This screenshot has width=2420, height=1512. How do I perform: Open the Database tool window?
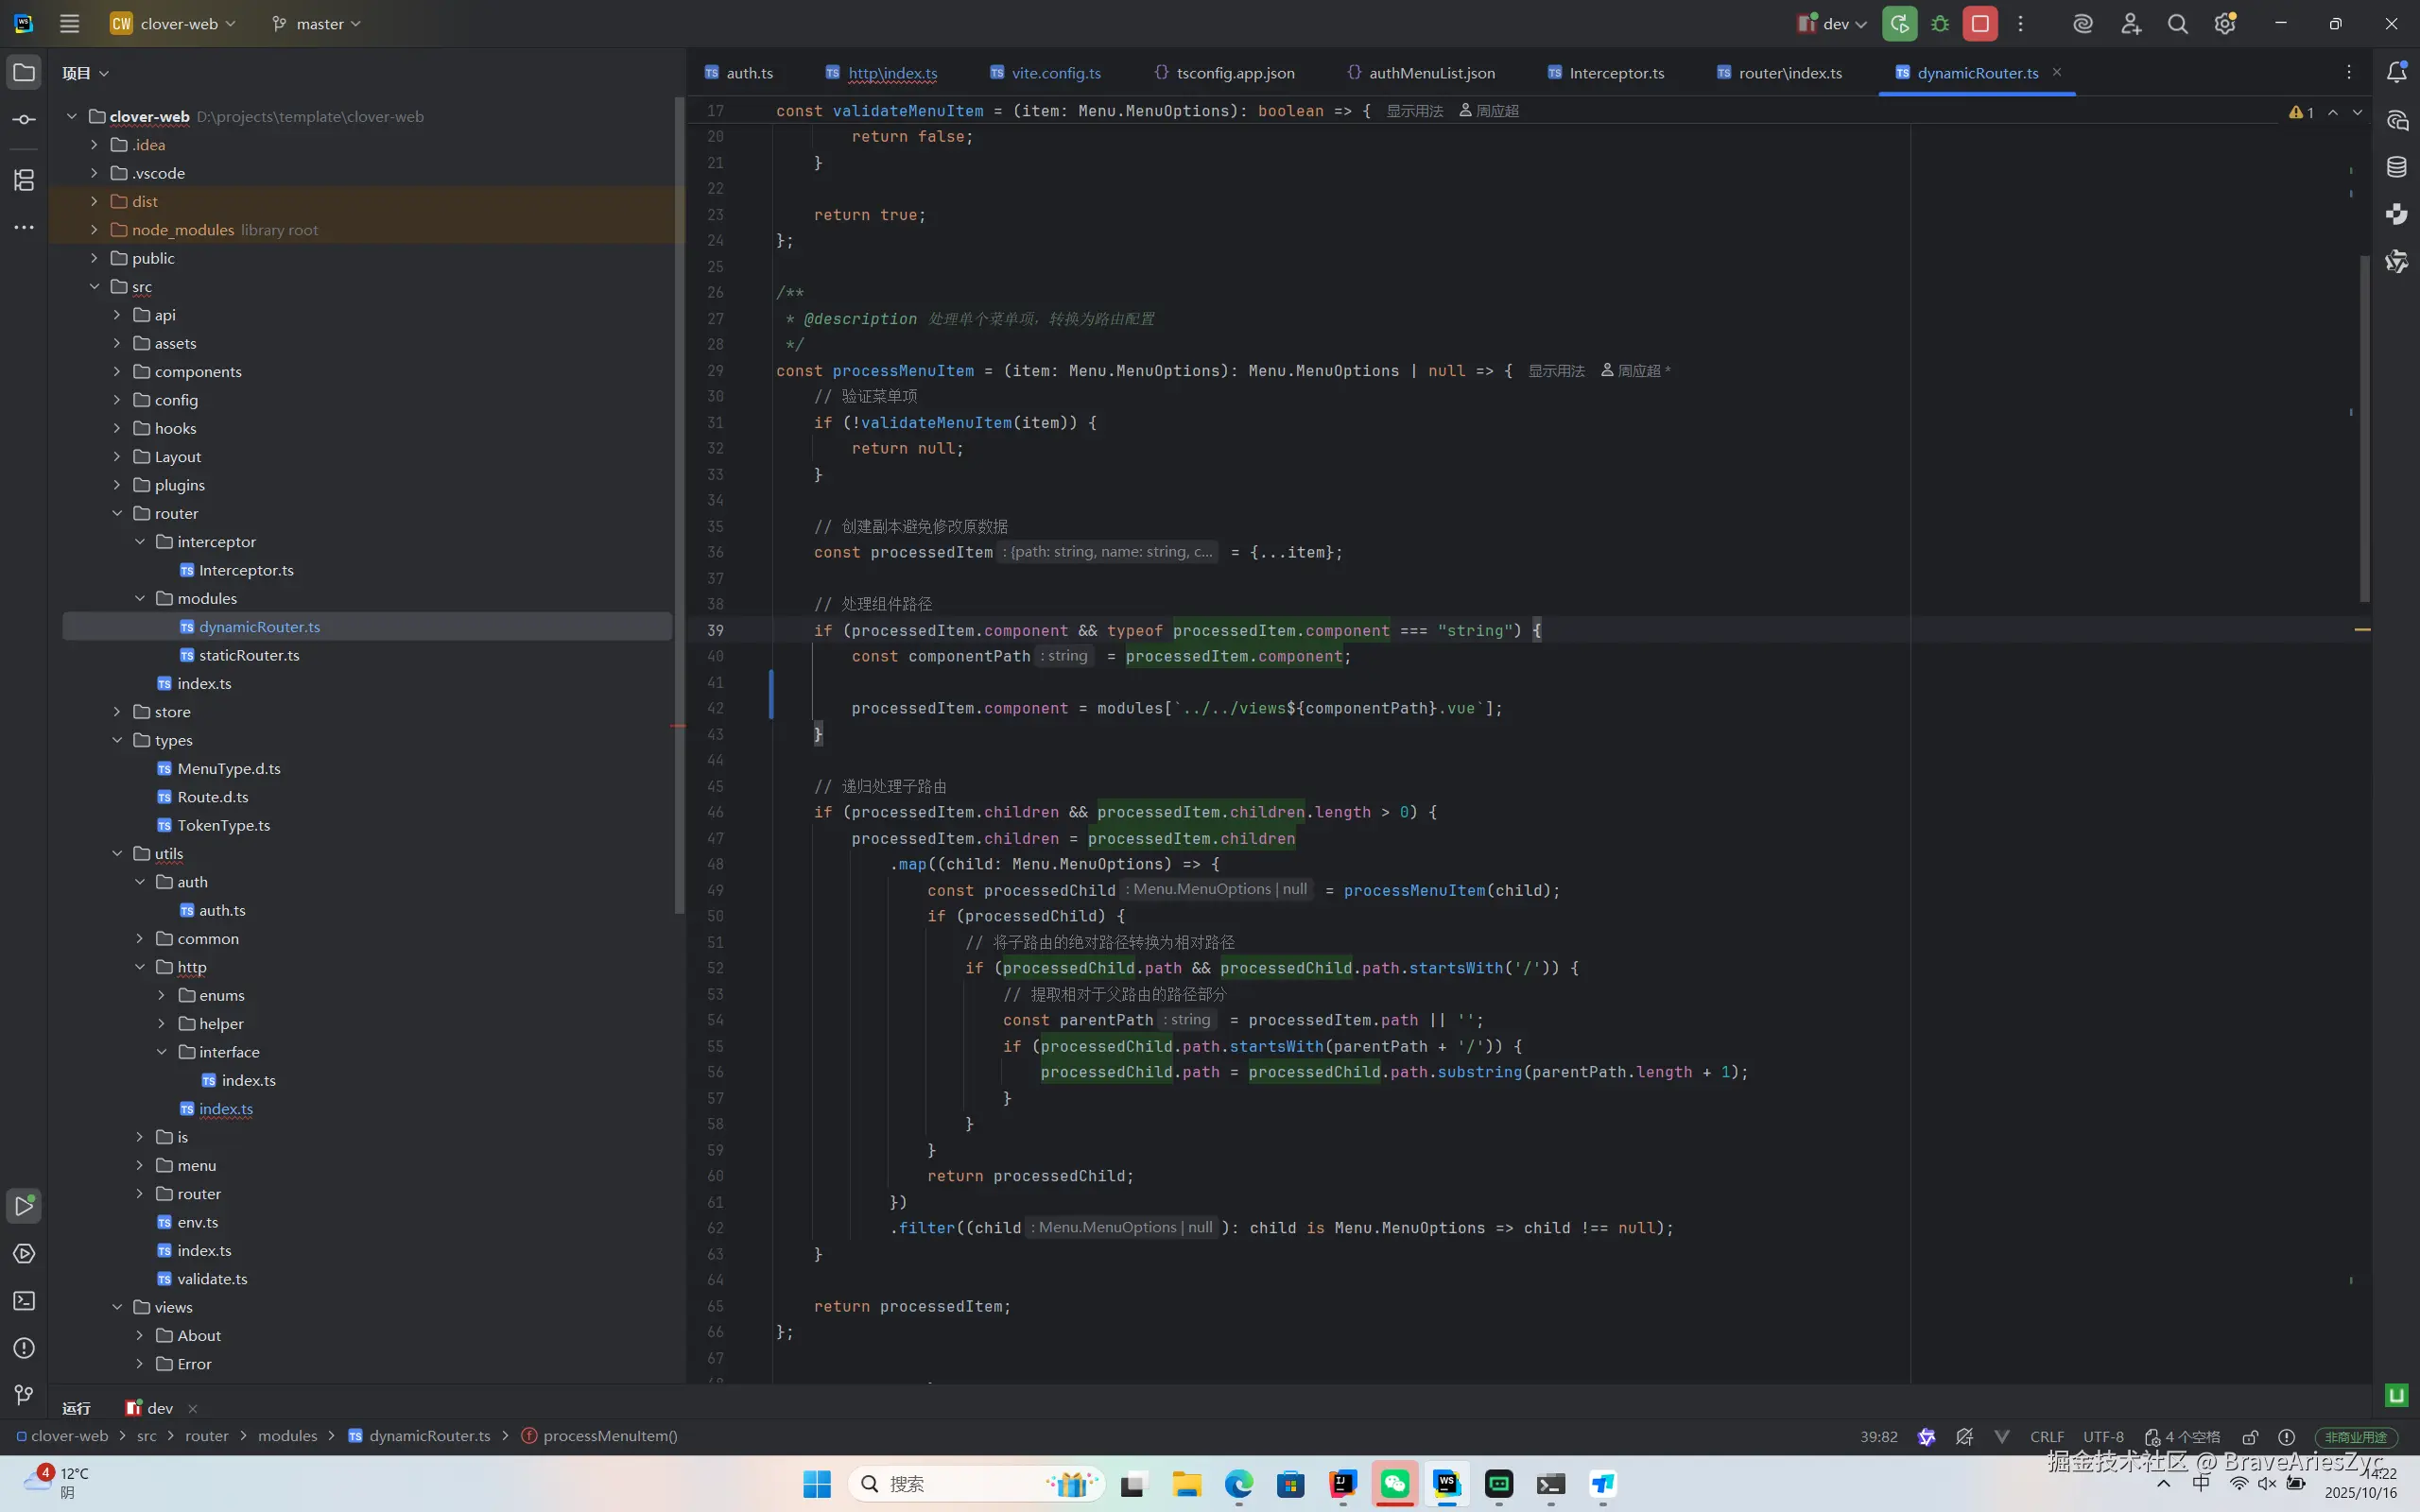coord(2397,167)
